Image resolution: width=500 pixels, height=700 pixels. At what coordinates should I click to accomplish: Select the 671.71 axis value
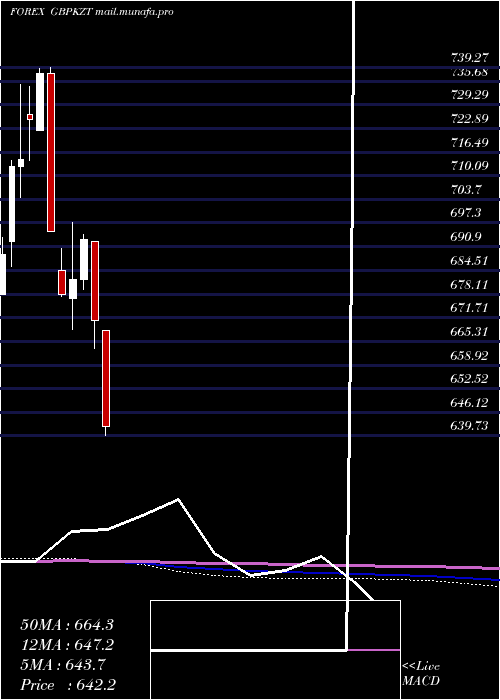[469, 308]
